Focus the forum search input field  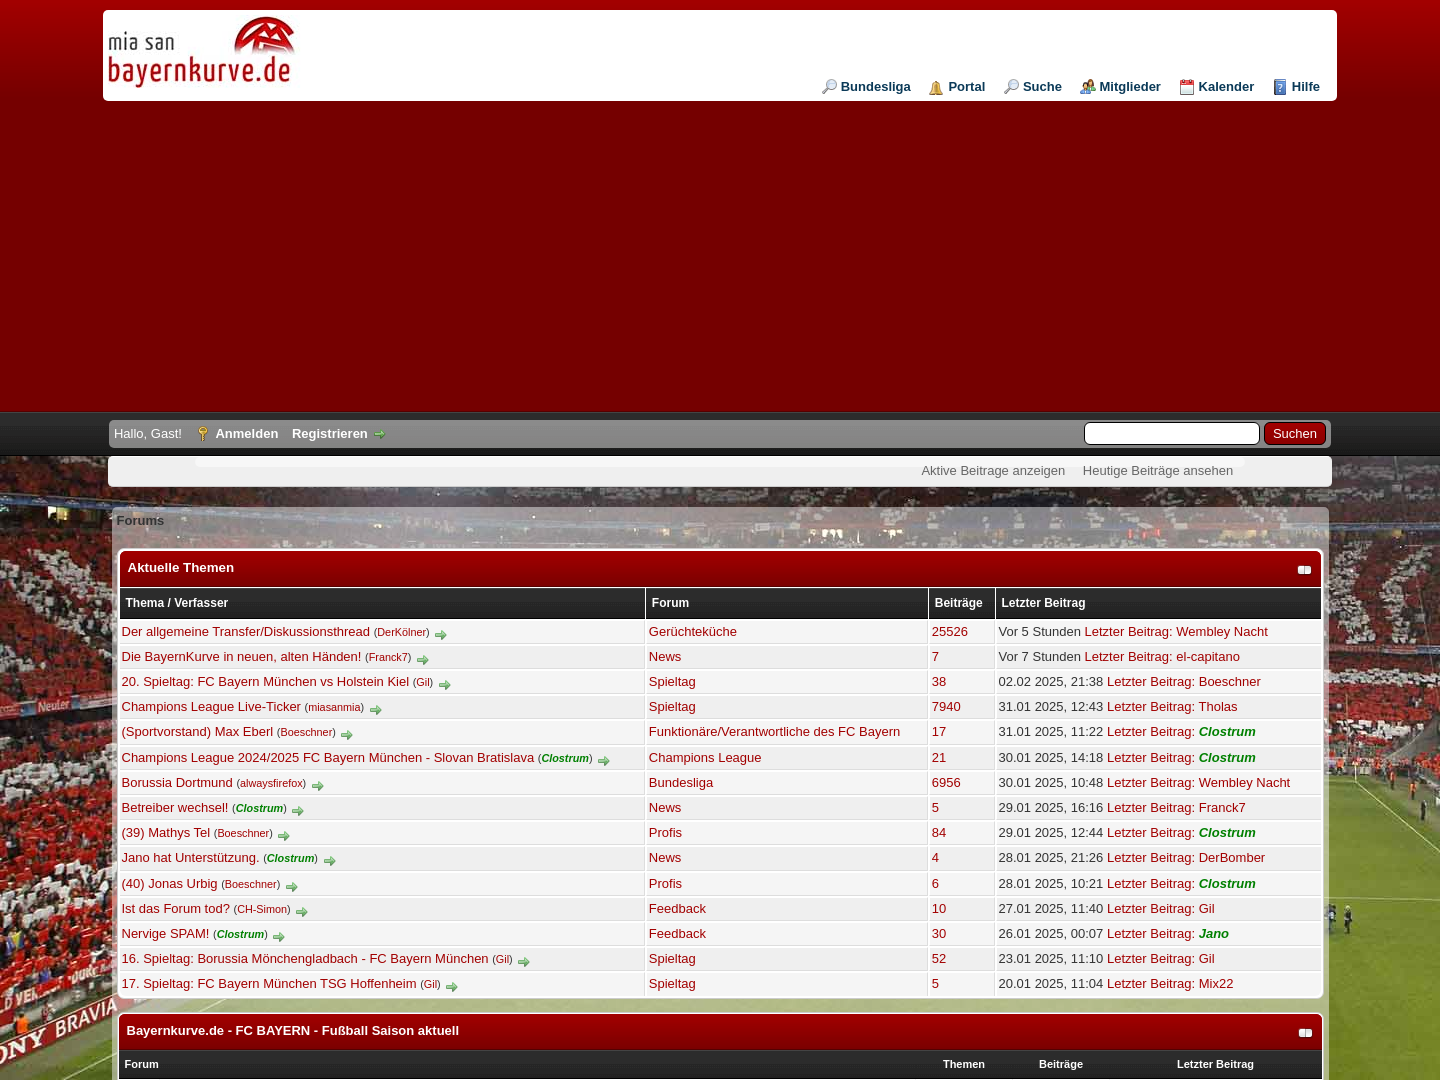pos(1172,433)
